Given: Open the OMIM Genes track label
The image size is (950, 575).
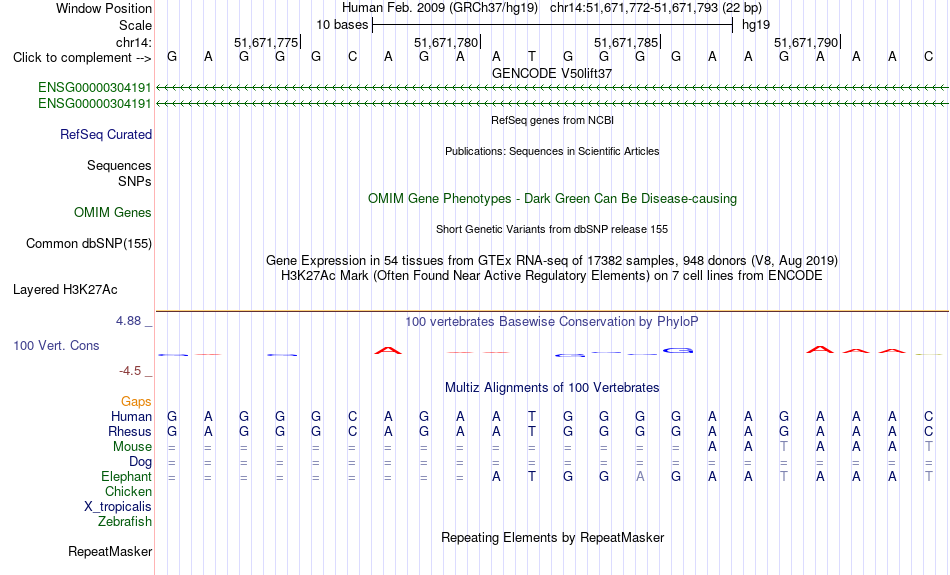Looking at the screenshot, I should click(x=113, y=213).
